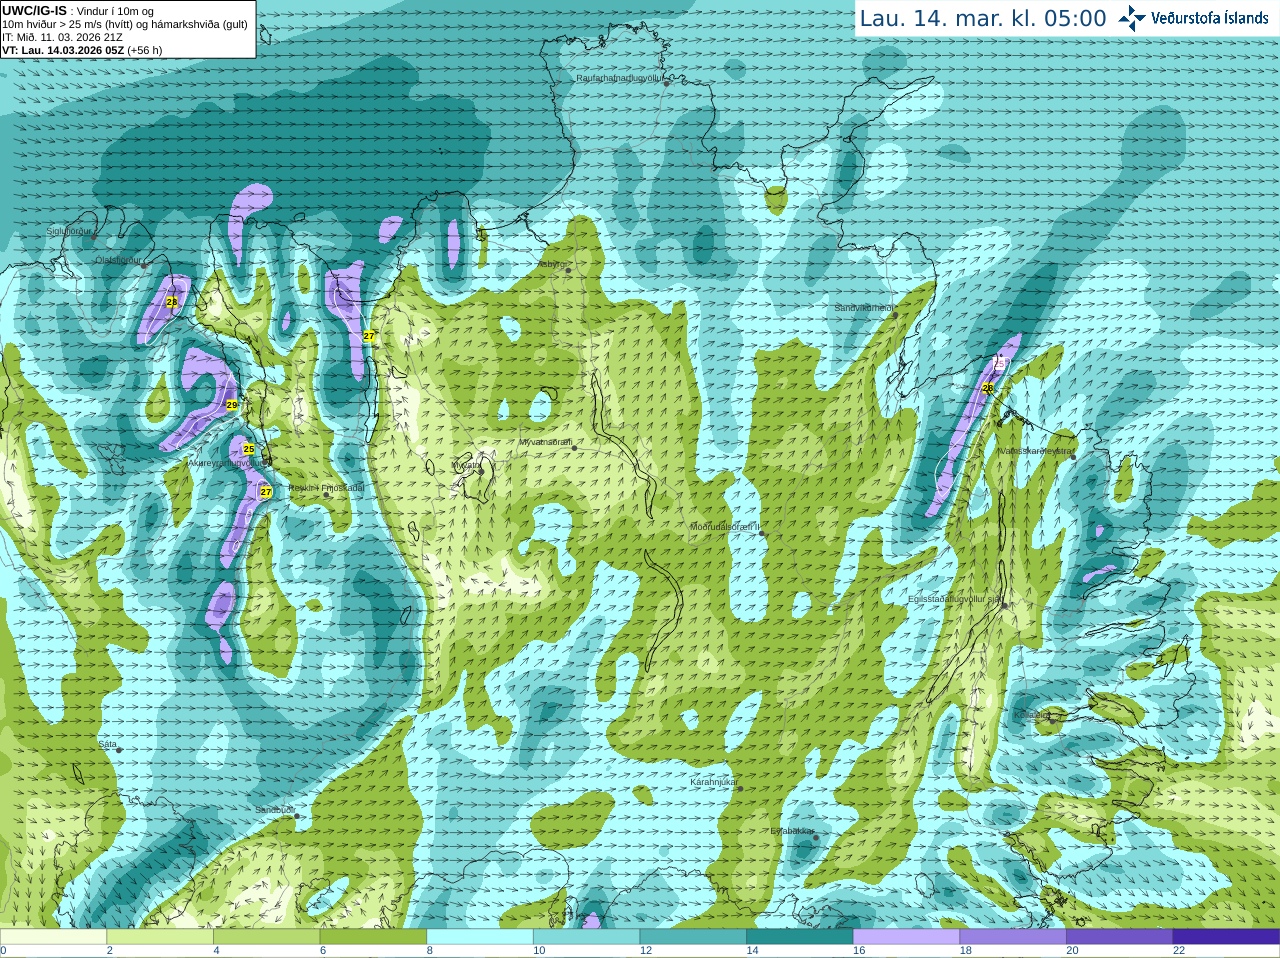Pick the dark purple legend swatch above 22 m/s
The width and height of the screenshot is (1280, 958).
pos(1226,937)
